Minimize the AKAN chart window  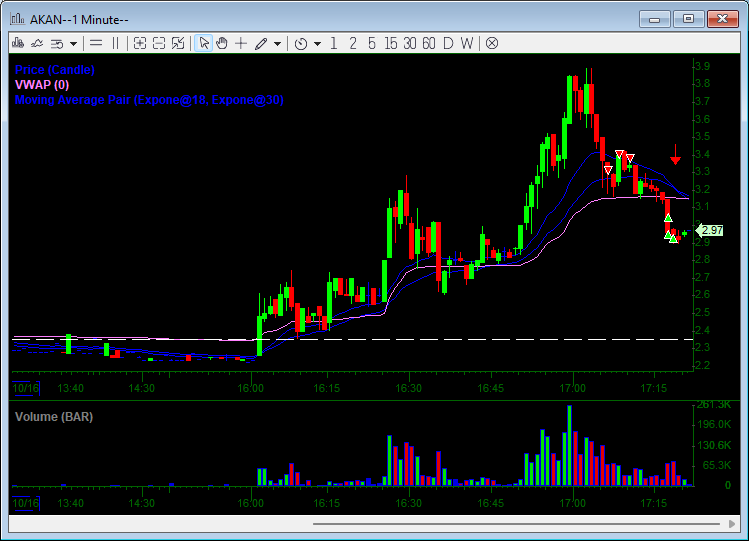pos(654,20)
